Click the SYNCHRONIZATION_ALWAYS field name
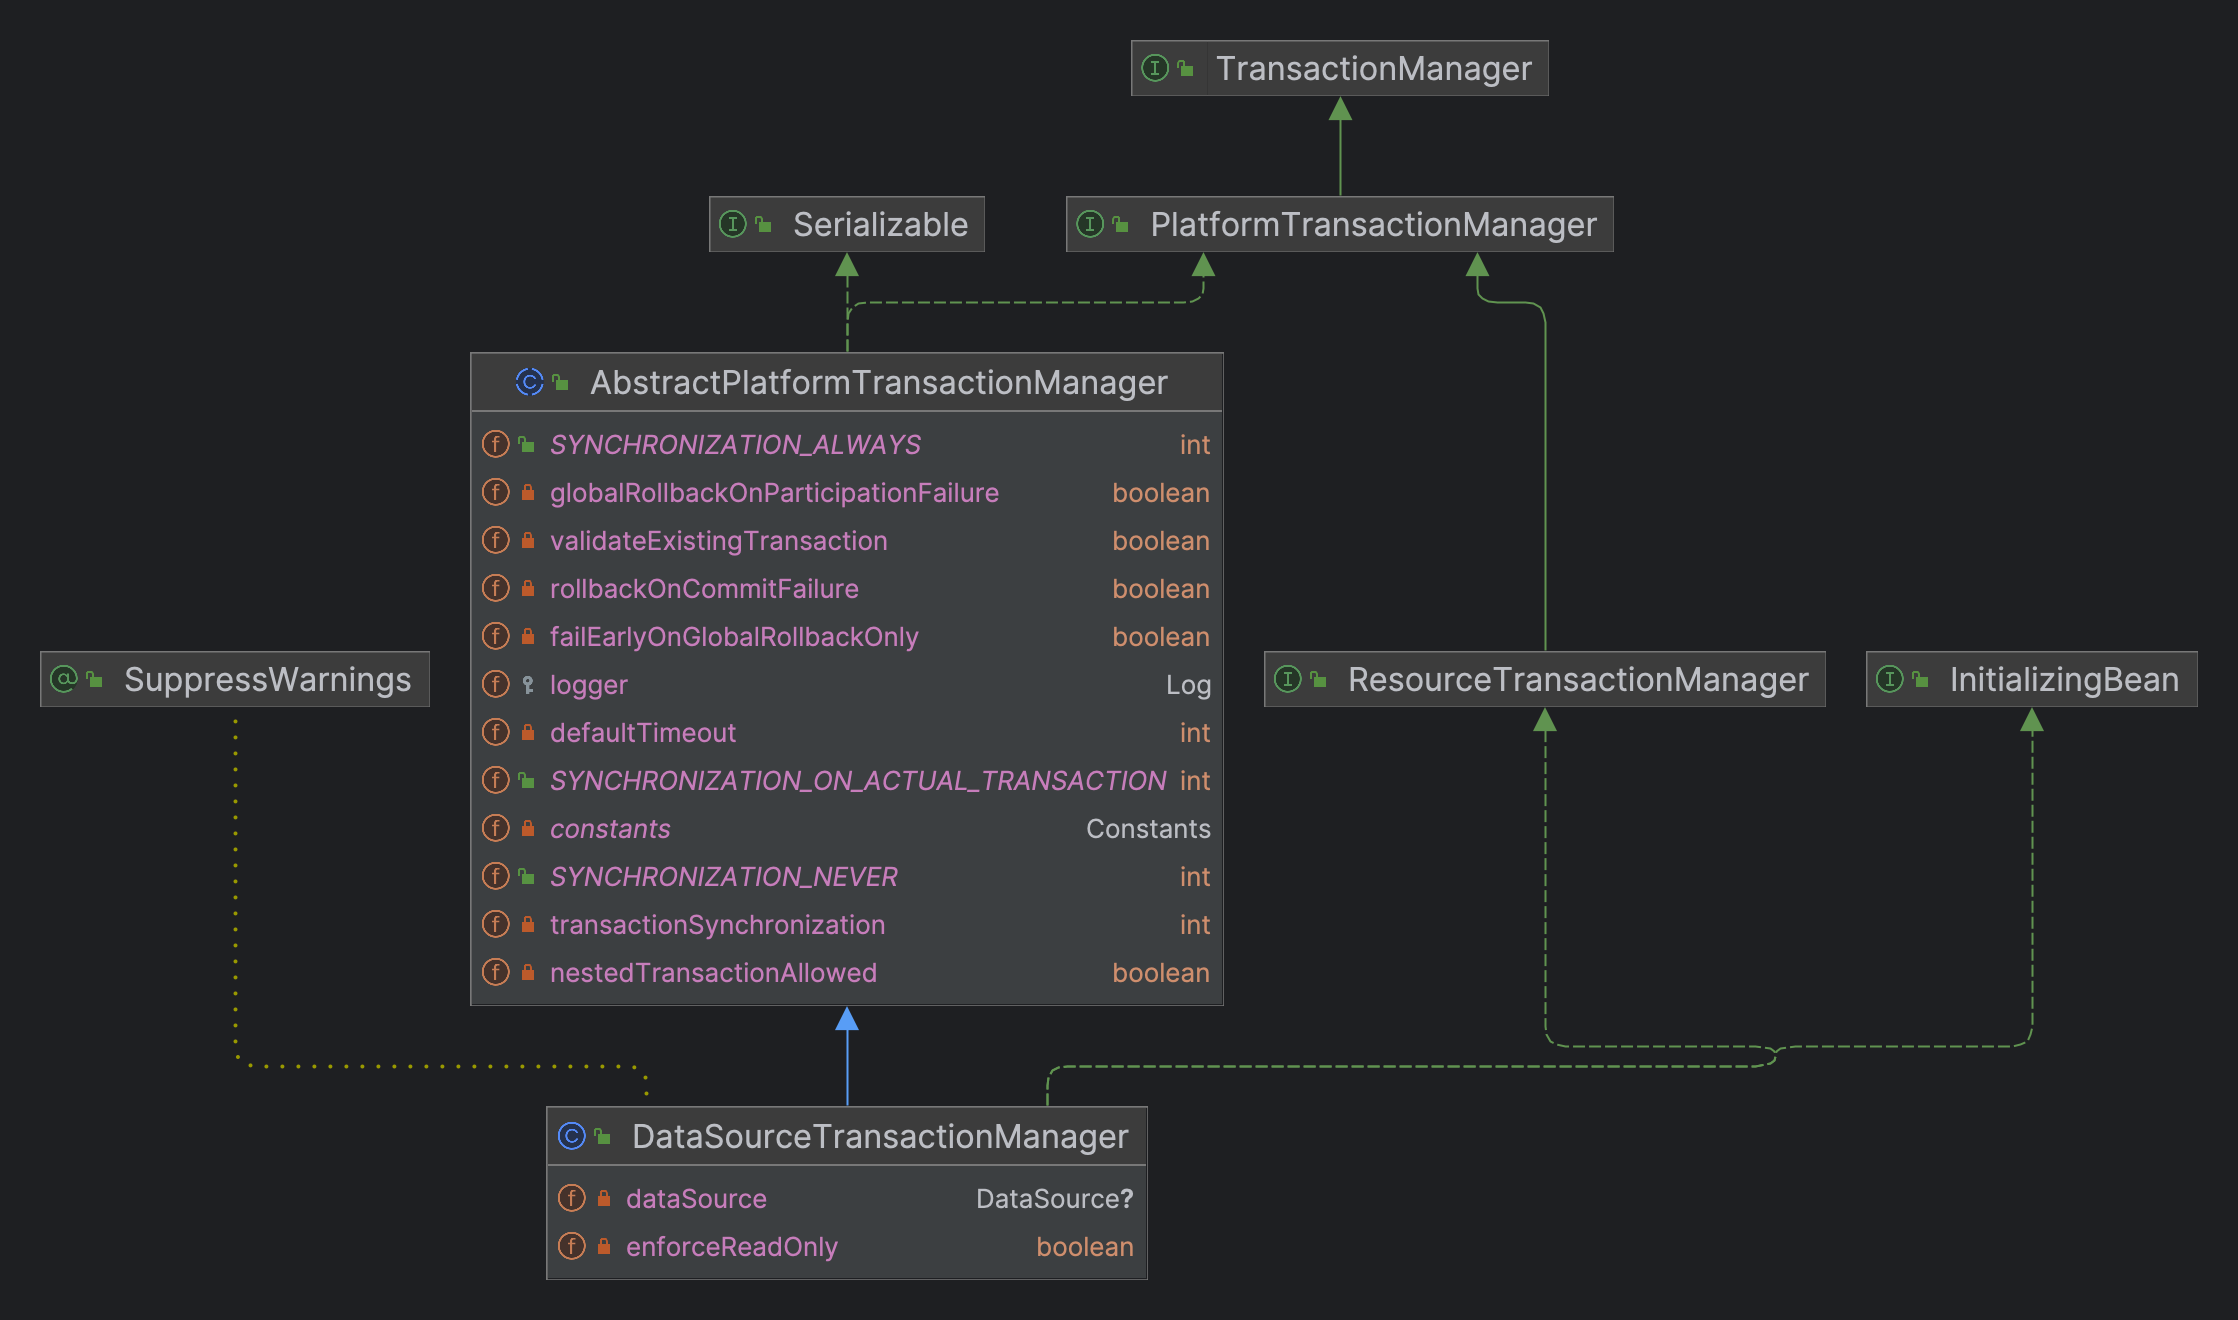 coord(735,444)
